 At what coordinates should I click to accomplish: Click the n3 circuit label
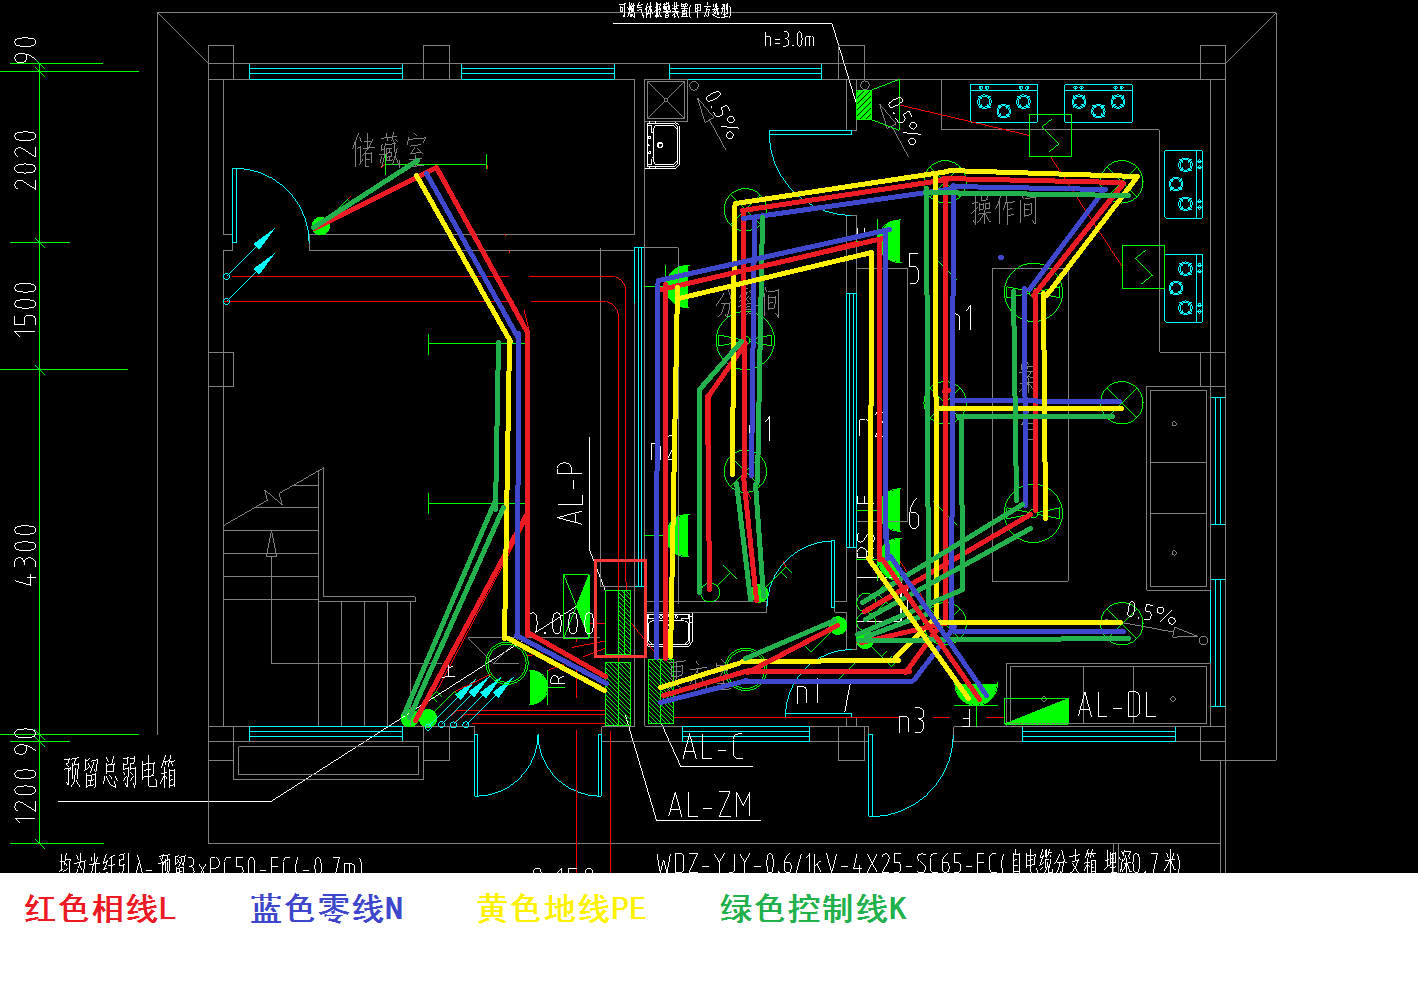click(911, 721)
